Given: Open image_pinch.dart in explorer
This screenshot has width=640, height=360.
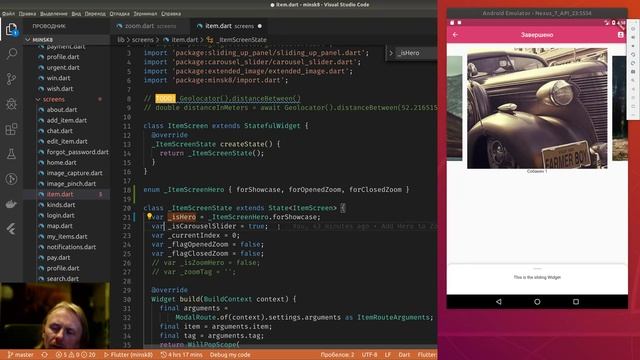Looking at the screenshot, I should tap(71, 184).
